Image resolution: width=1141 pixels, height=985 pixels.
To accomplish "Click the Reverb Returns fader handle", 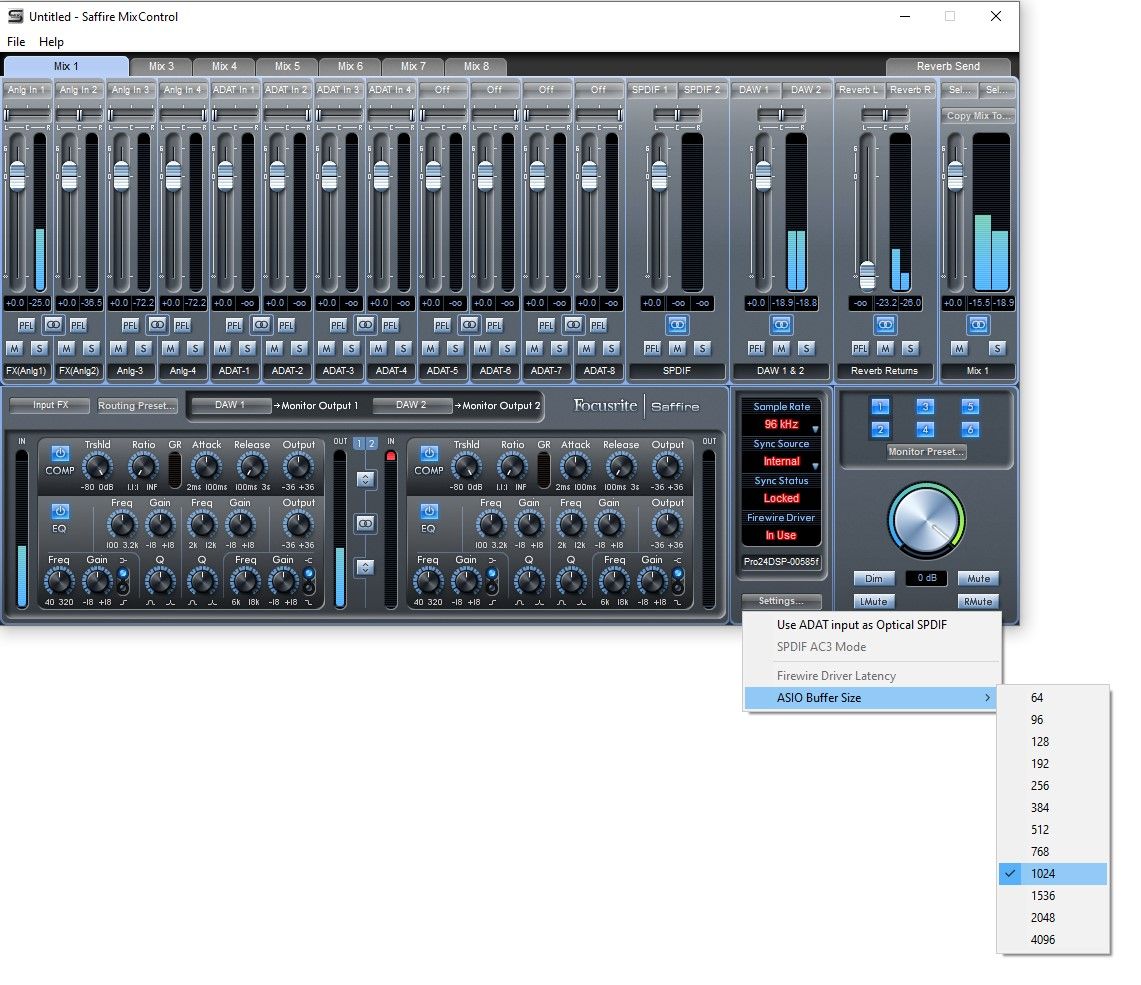I will tap(867, 274).
